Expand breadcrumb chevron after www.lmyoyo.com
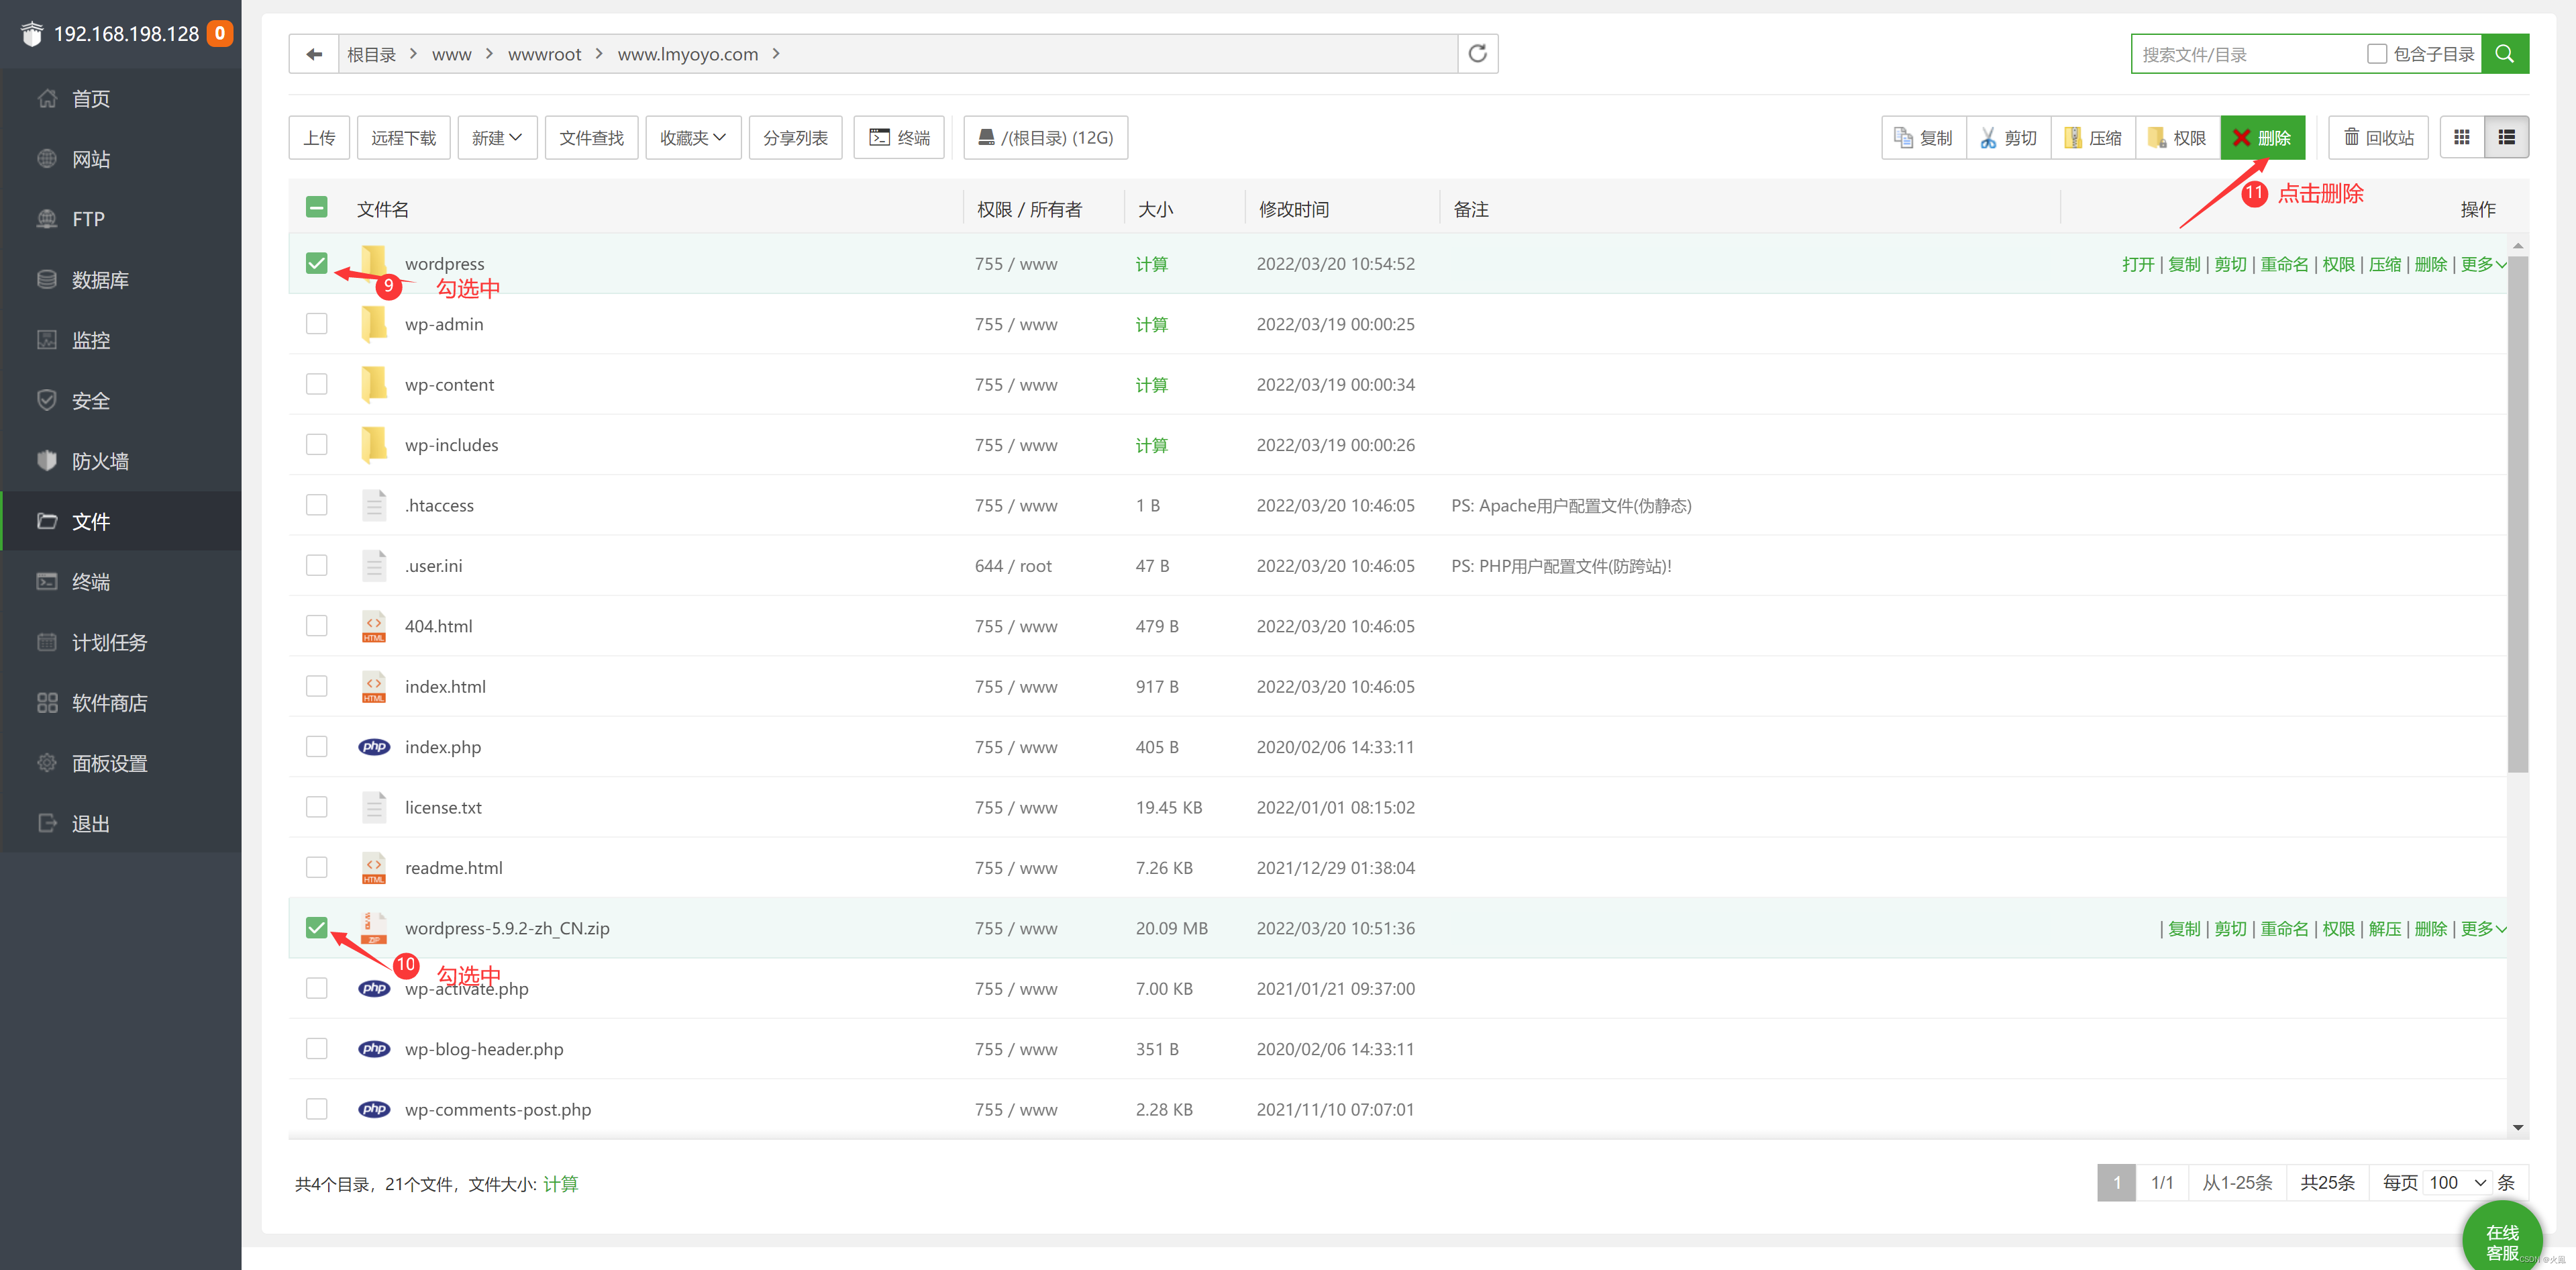Viewport: 2576px width, 1270px height. point(776,53)
